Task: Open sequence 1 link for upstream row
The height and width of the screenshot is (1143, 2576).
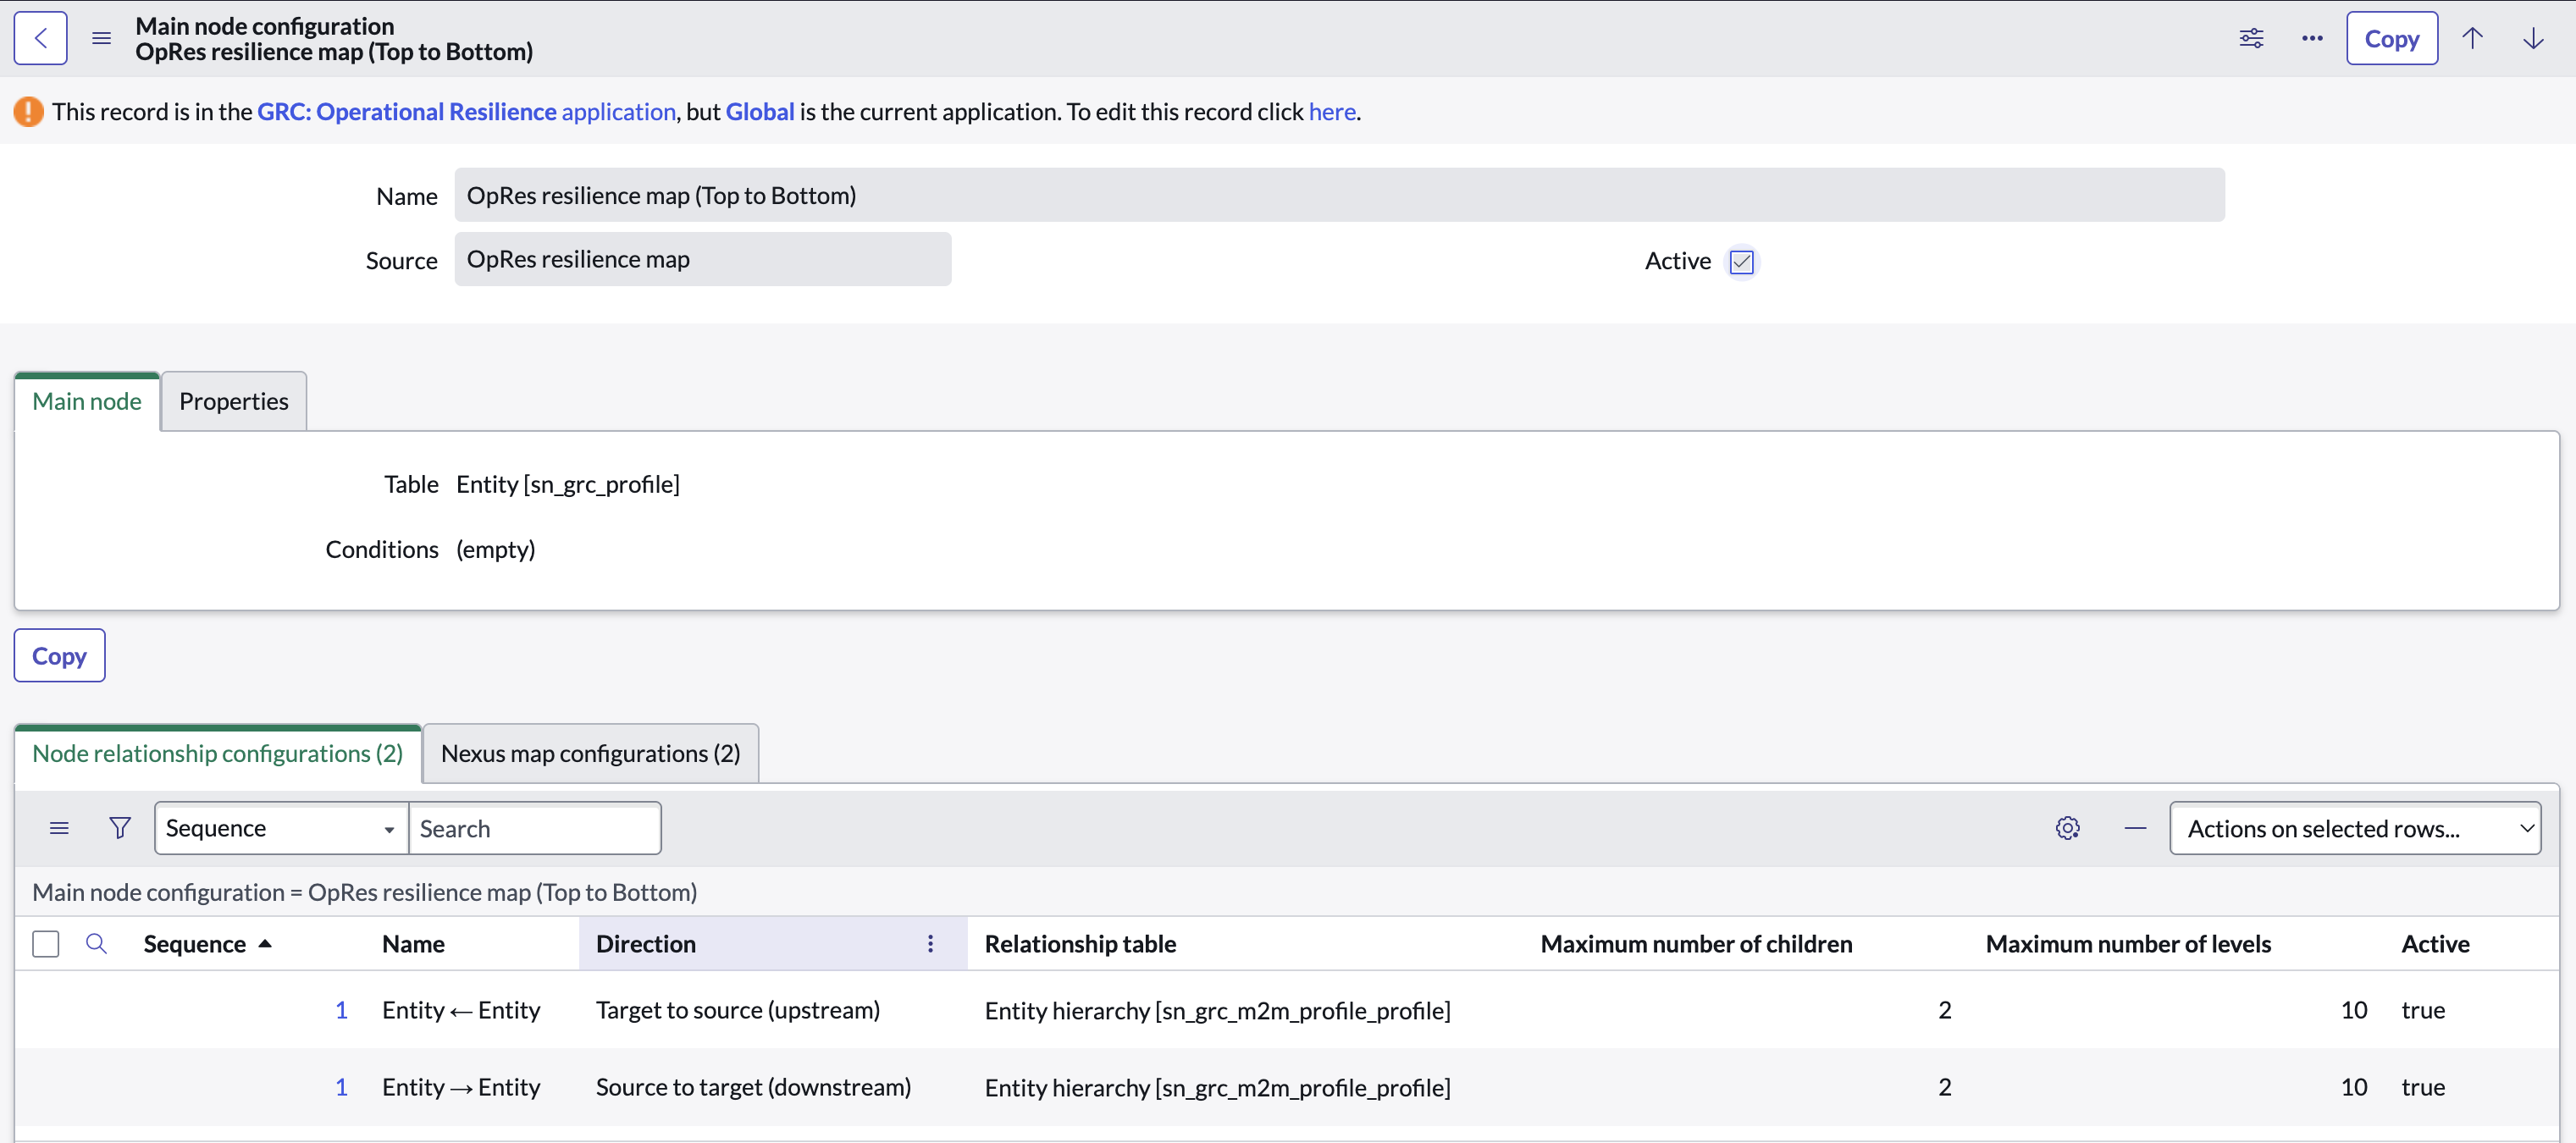Action: 341,1010
